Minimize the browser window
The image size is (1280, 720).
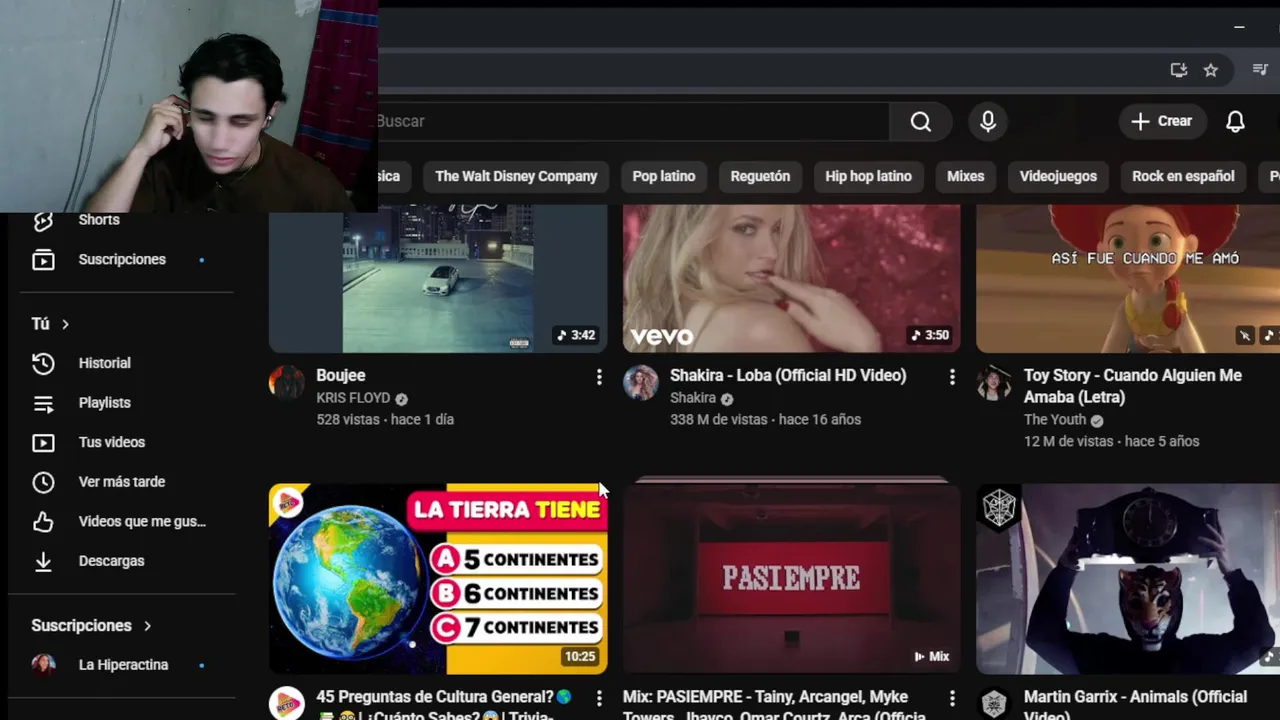[1239, 27]
